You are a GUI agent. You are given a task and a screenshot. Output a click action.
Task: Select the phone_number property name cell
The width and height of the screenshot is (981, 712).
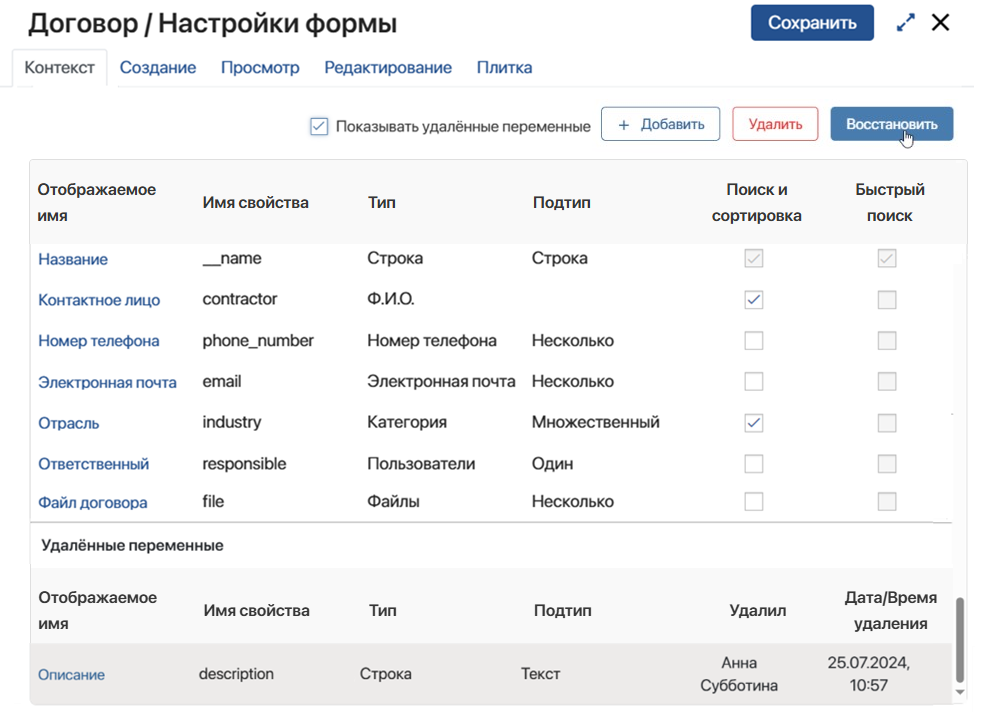(258, 341)
